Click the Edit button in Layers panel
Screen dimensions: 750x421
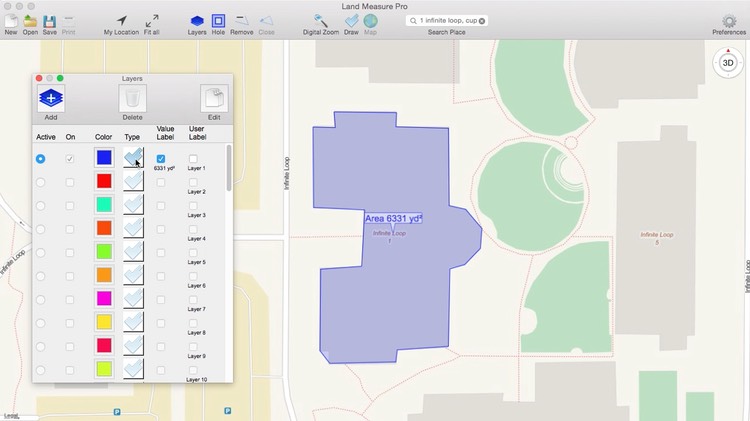pyautogui.click(x=214, y=99)
